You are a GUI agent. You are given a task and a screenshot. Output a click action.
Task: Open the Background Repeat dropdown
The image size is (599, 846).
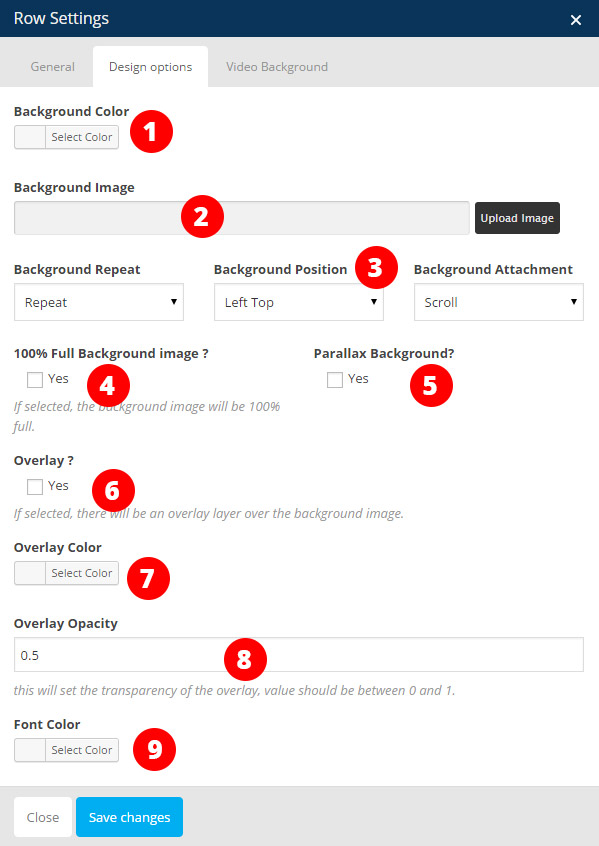(99, 302)
